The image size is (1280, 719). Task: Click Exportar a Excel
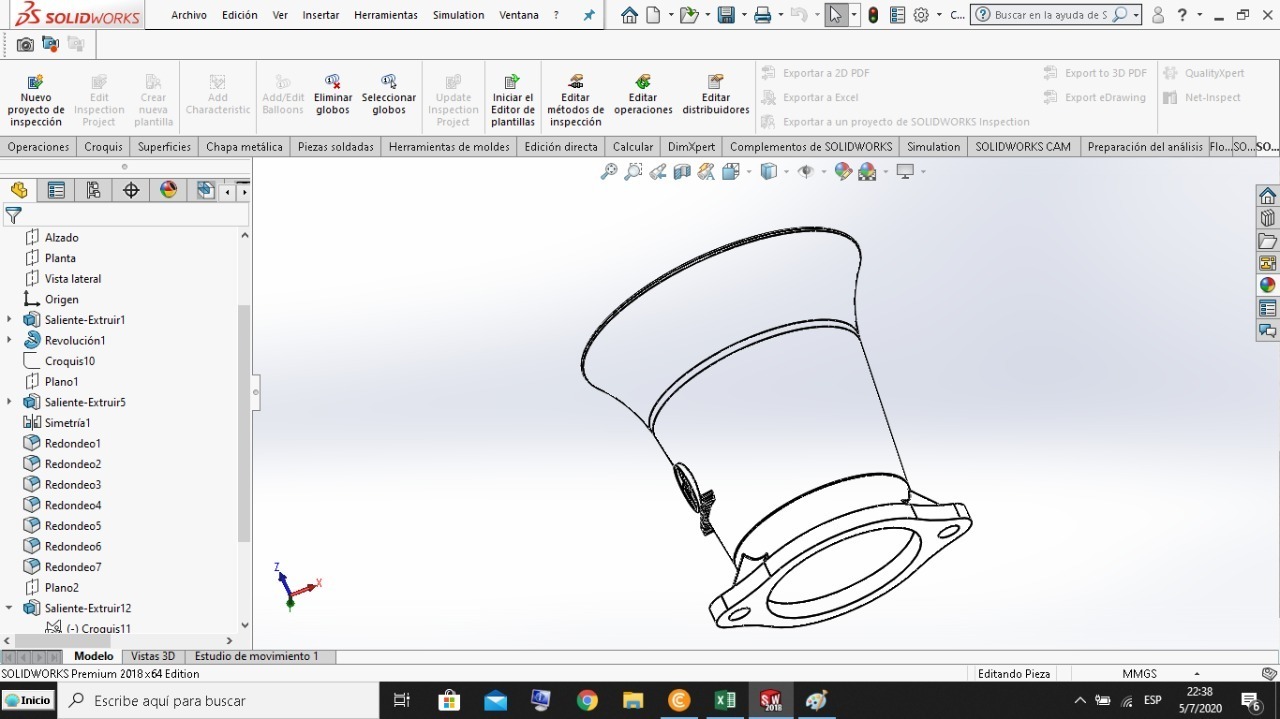pos(811,97)
